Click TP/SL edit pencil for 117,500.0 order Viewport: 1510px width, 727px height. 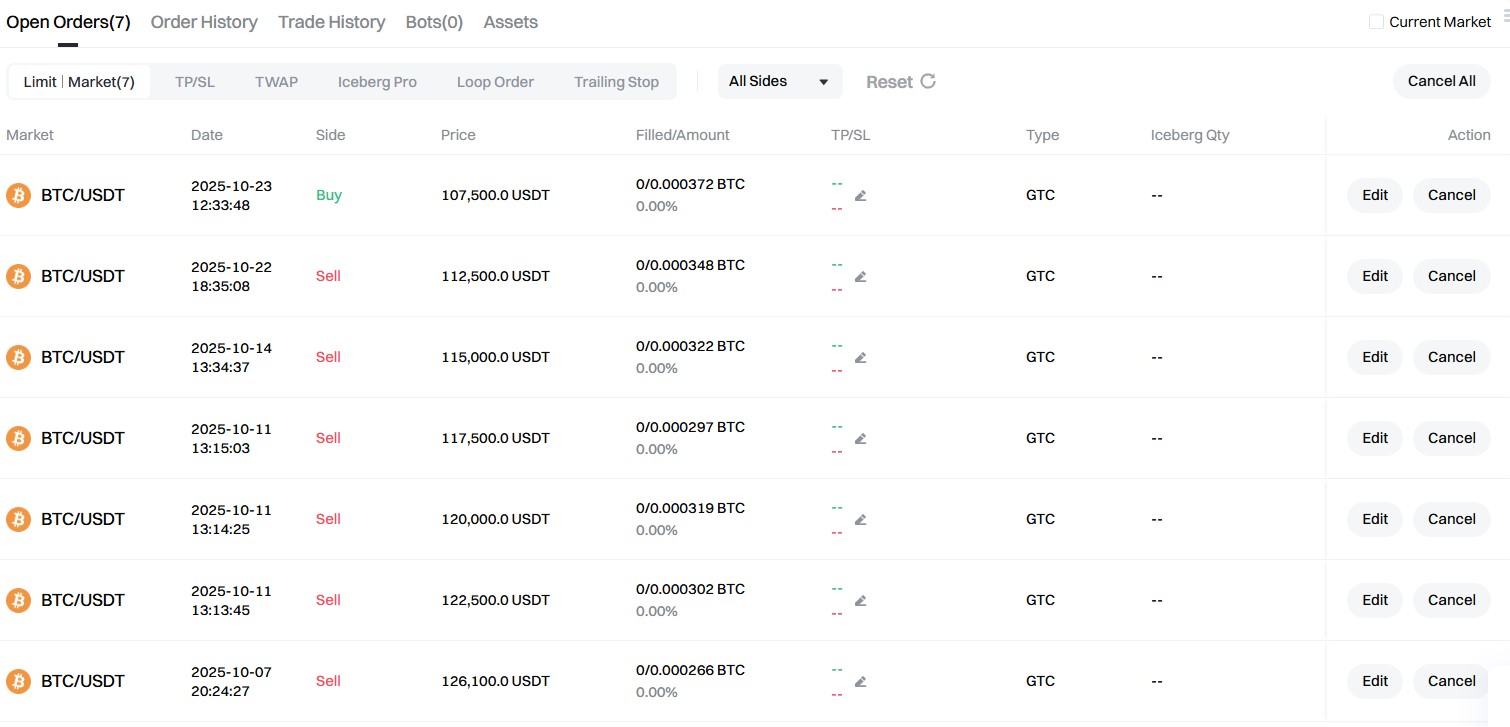860,439
